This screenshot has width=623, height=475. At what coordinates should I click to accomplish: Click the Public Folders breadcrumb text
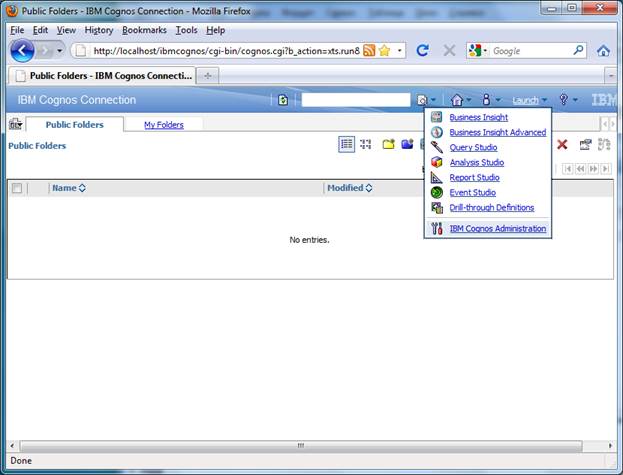click(37, 146)
